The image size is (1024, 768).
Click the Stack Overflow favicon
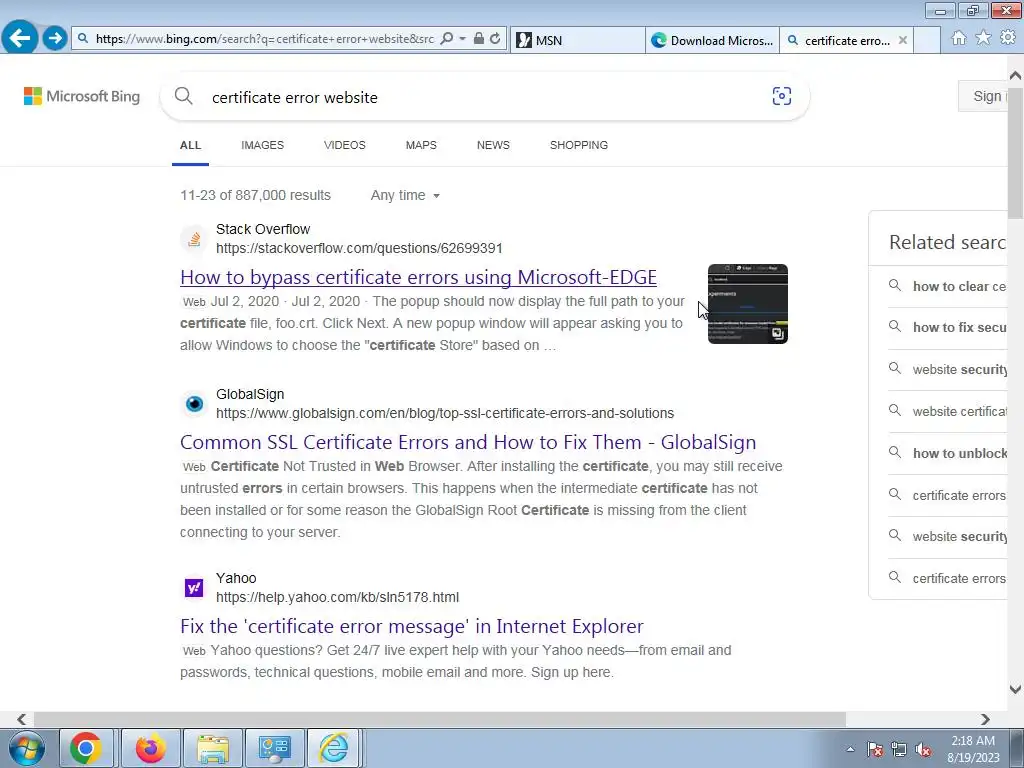click(x=194, y=239)
